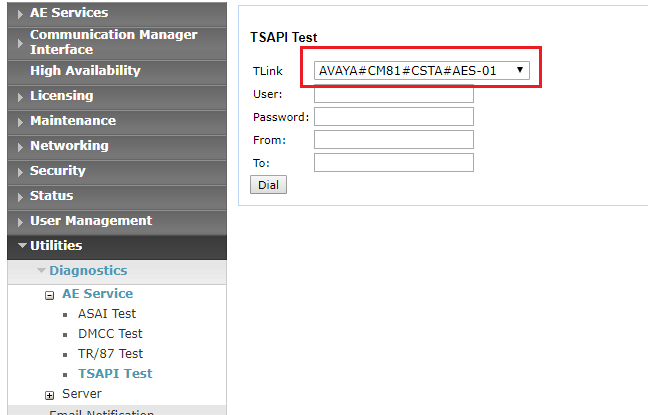648x415 pixels.
Task: Collapse AE Service tree with minus icon
Action: pos(49,295)
